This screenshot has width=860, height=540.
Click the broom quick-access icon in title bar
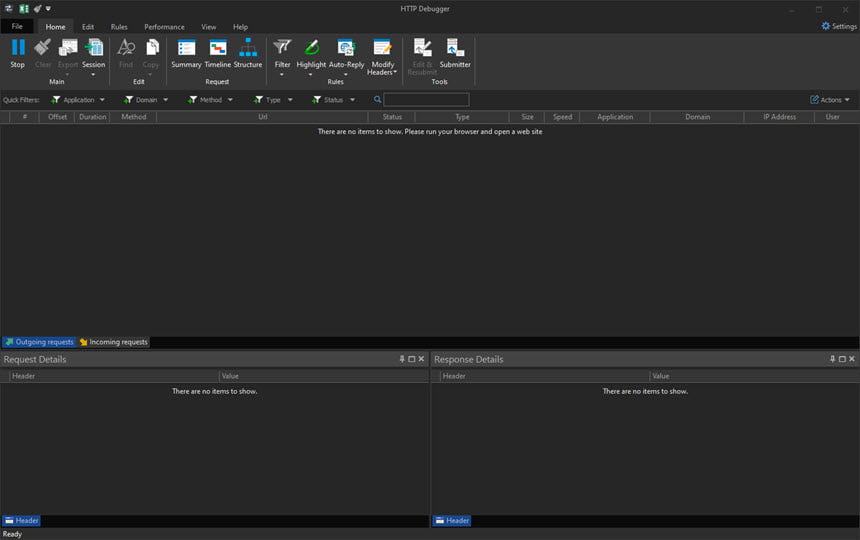coord(37,8)
